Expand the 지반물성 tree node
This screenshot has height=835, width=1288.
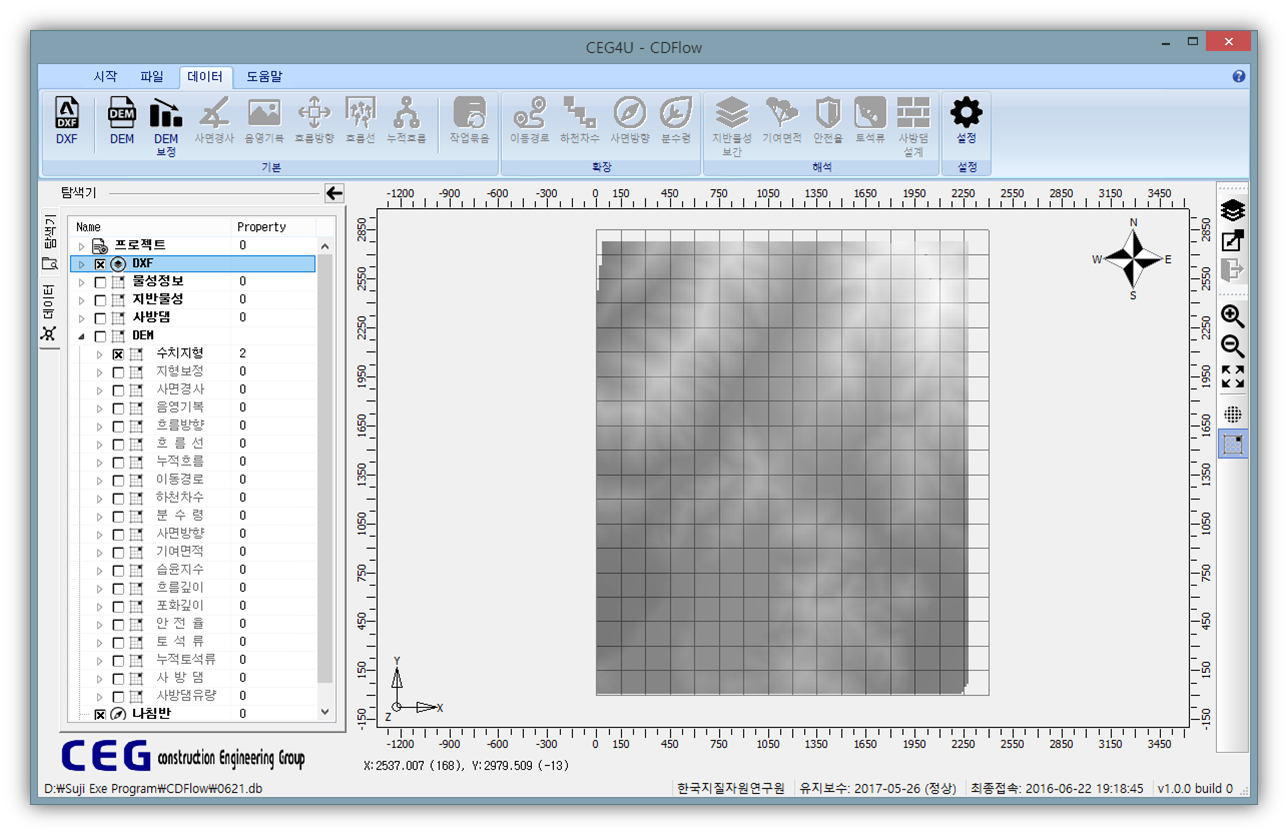point(82,300)
